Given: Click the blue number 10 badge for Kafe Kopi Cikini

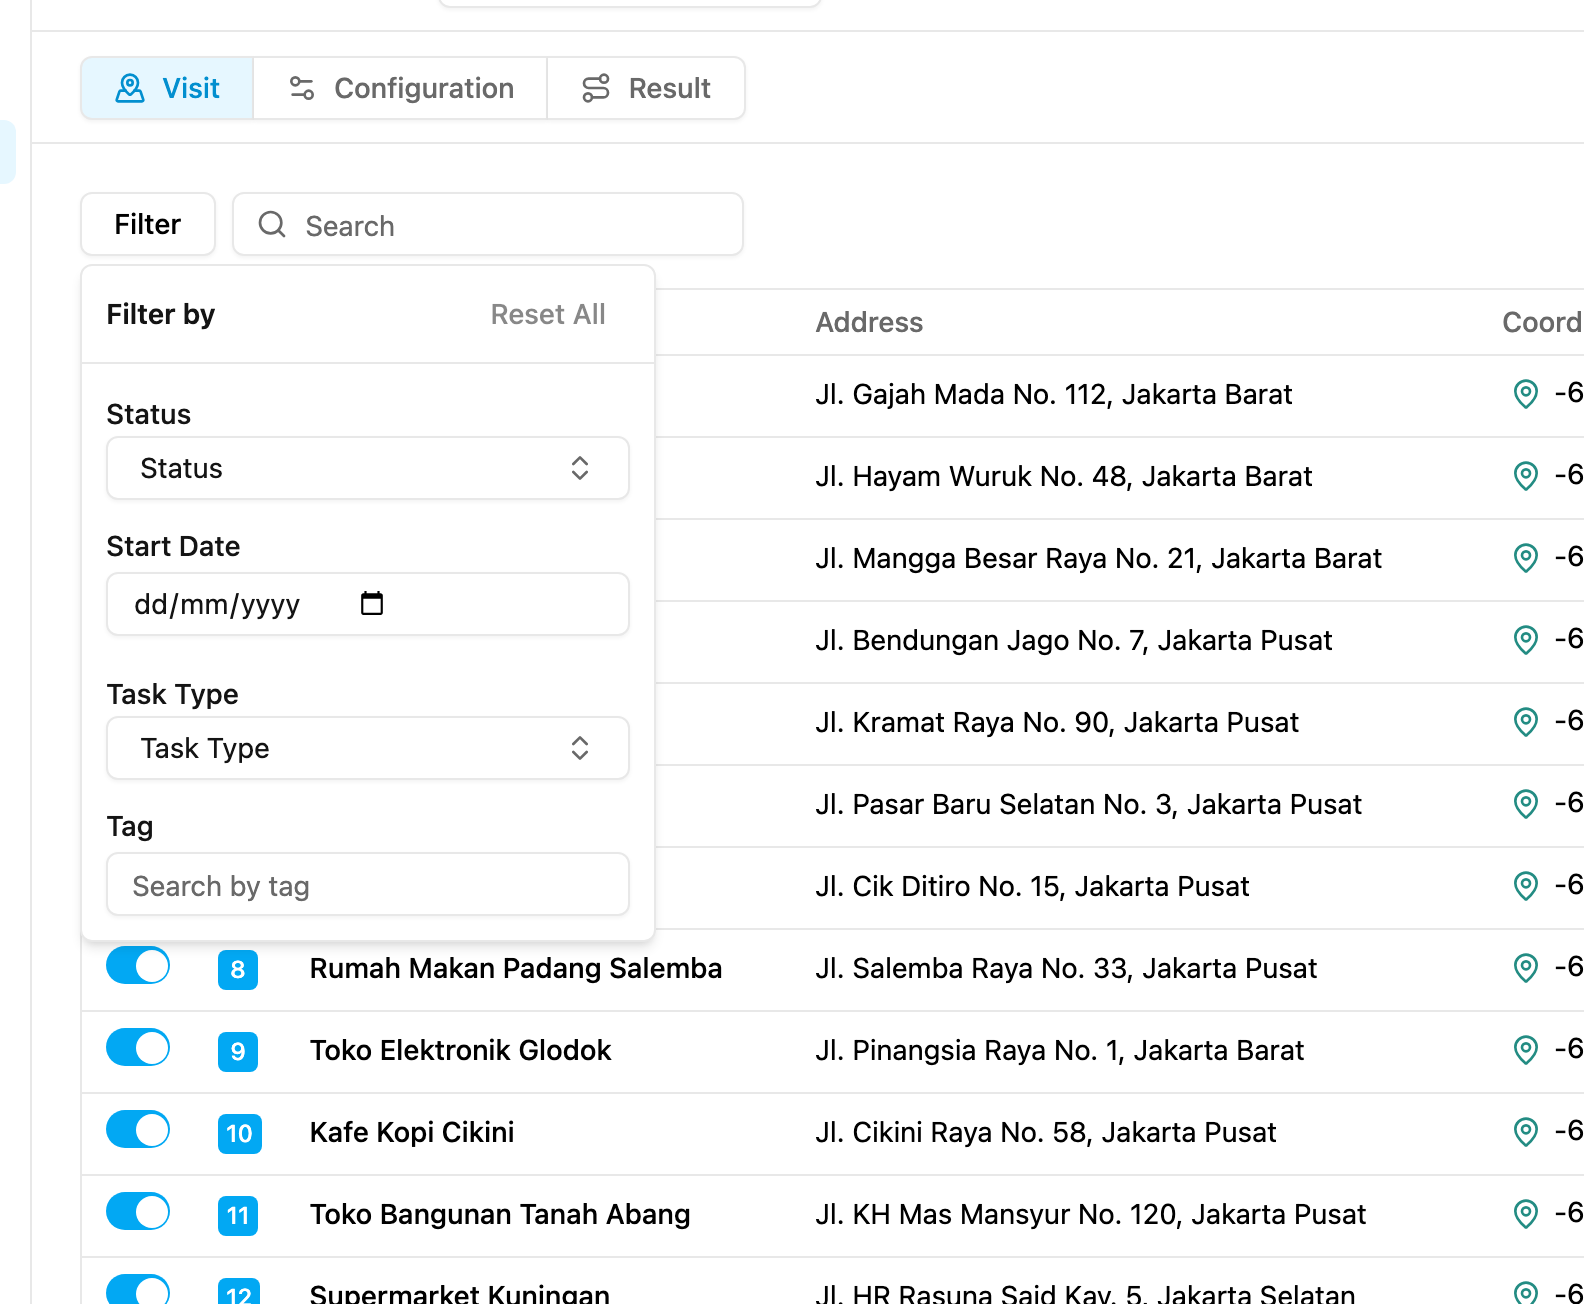Looking at the screenshot, I should (239, 1133).
